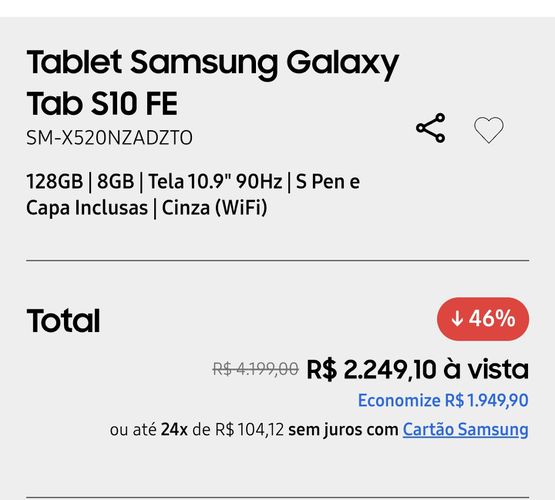
Task: Click the 'sem juros com' text
Action: pyautogui.click(x=343, y=430)
